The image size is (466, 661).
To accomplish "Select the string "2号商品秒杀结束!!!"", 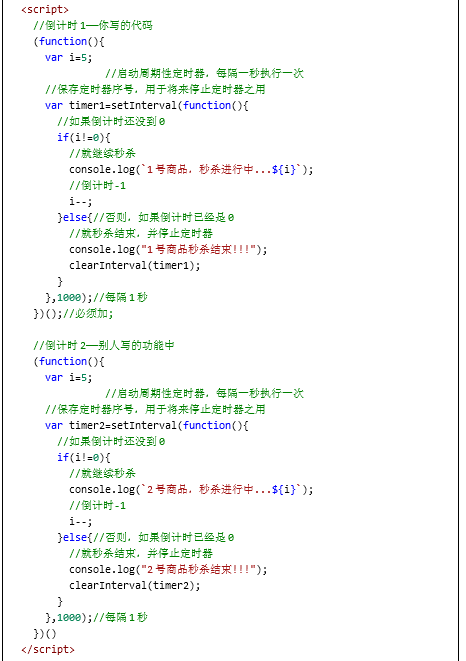I will [199, 570].
